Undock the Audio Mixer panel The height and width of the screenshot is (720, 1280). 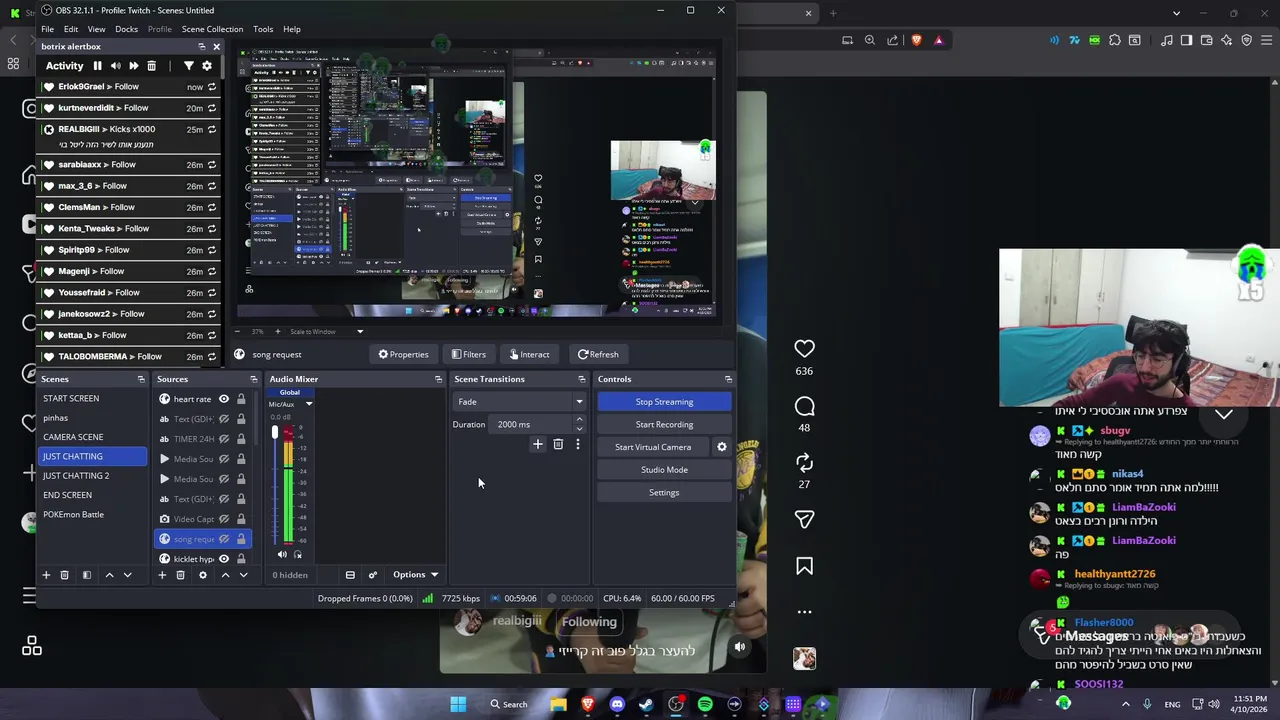(438, 379)
